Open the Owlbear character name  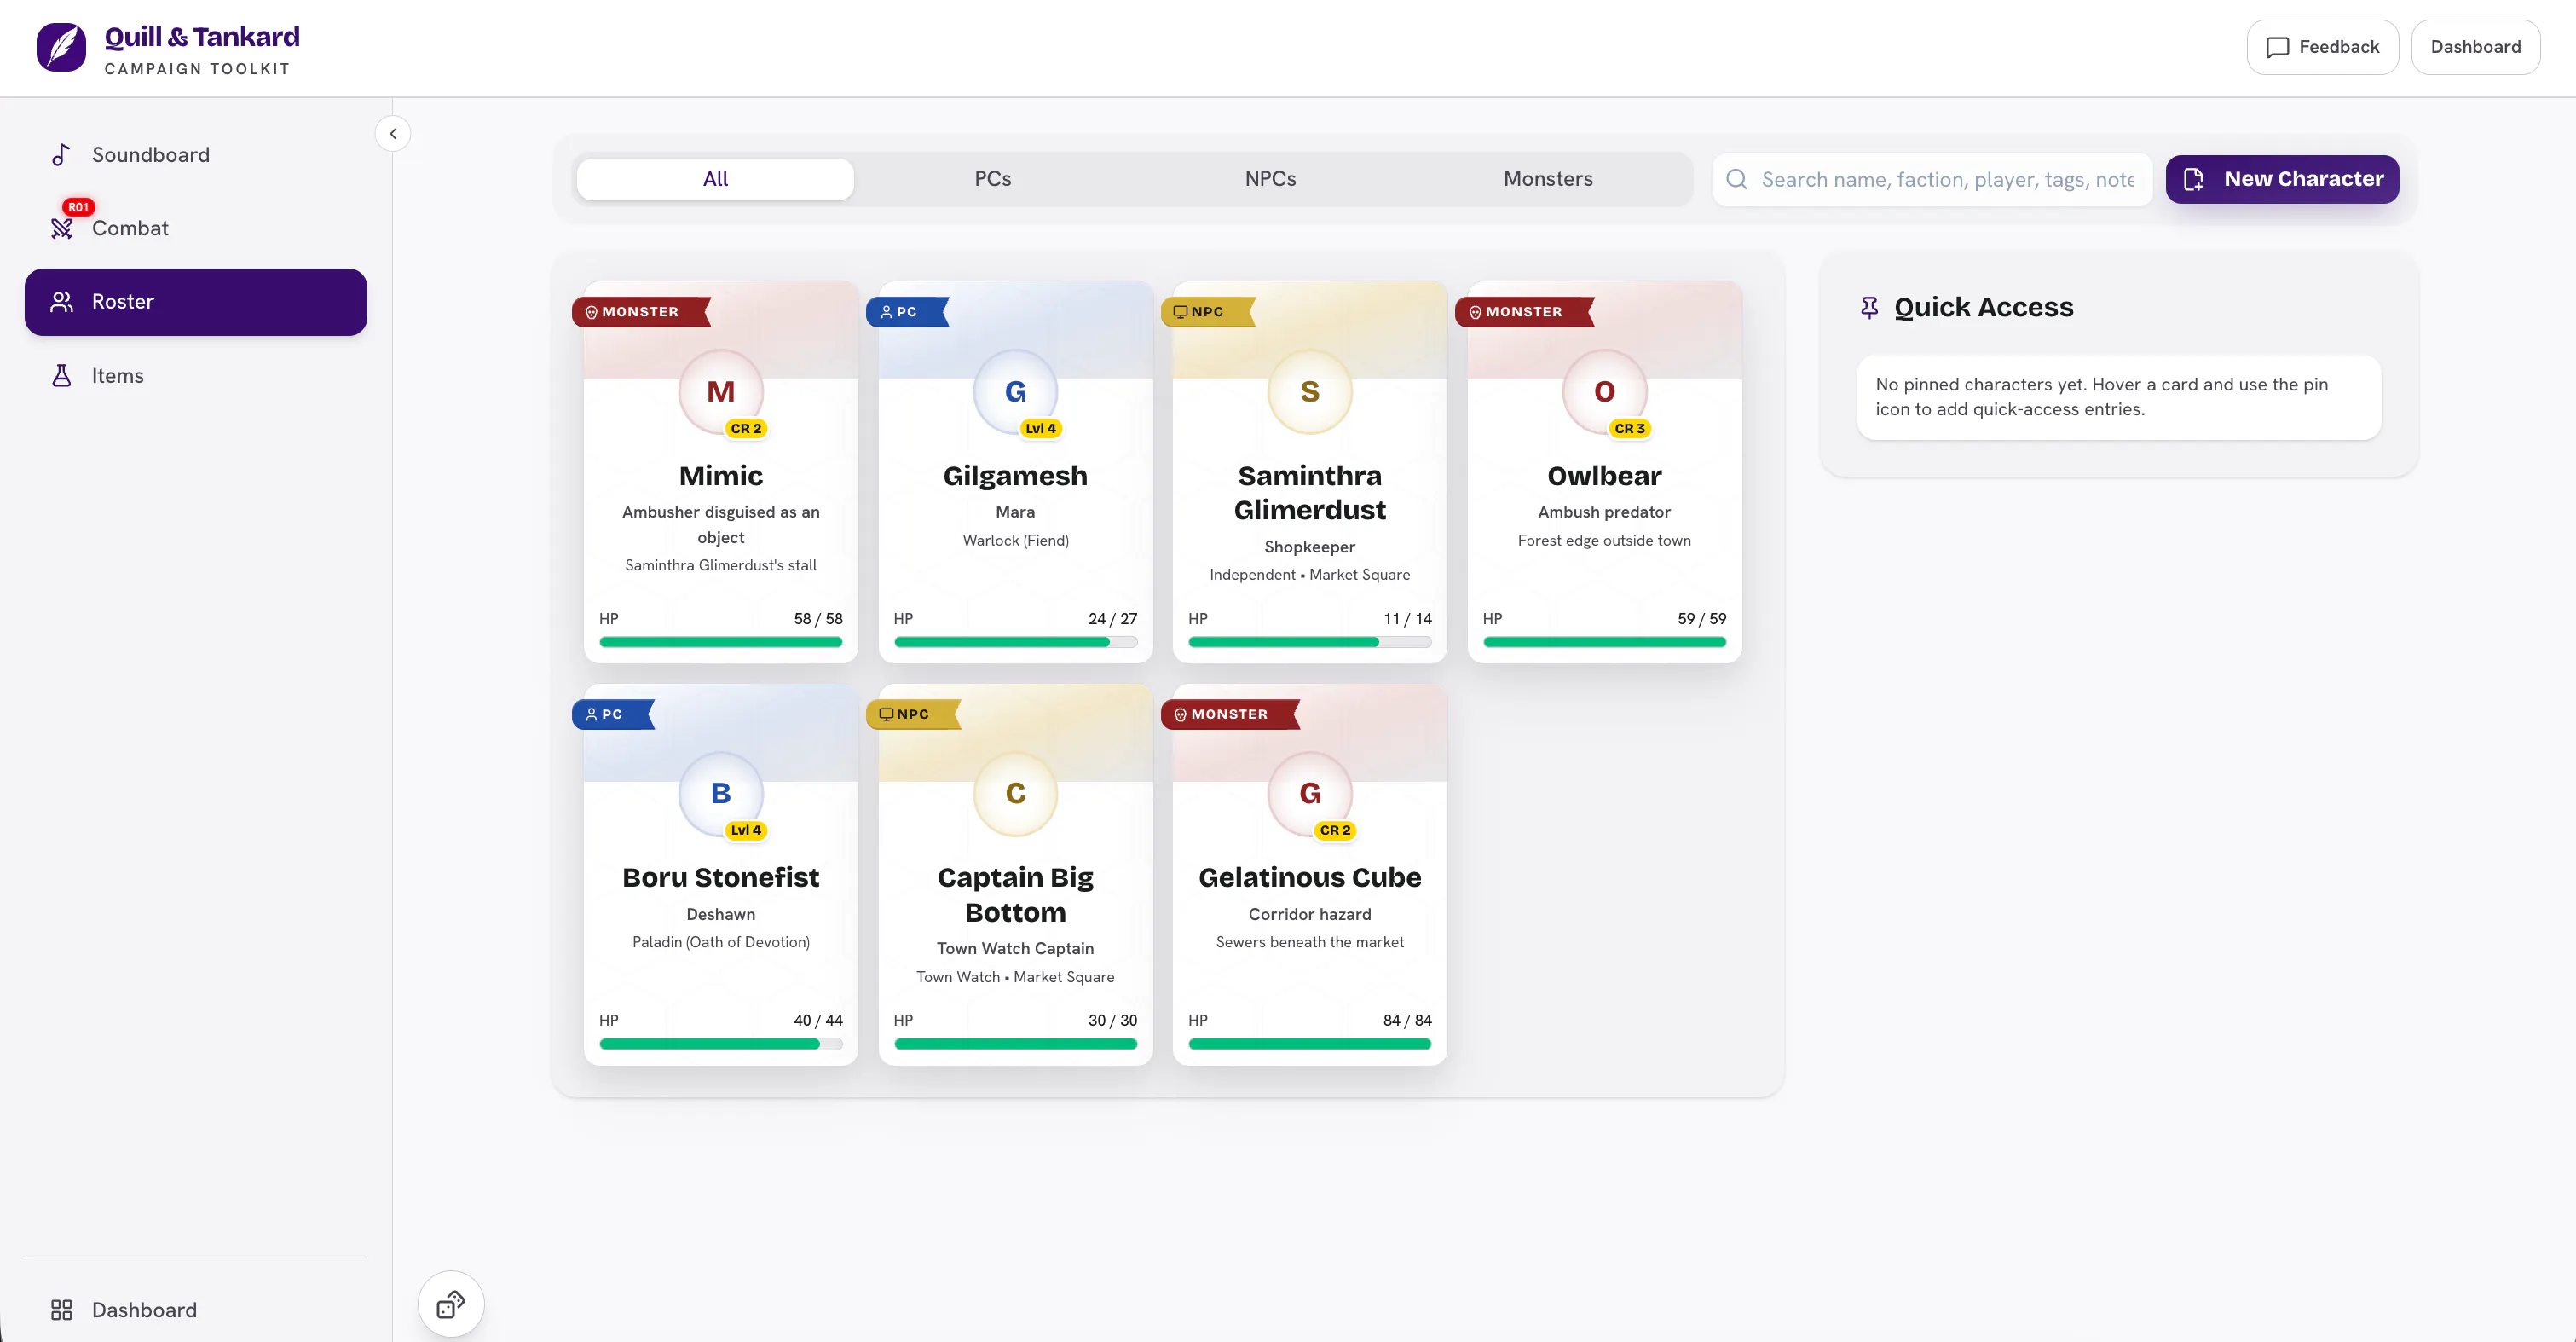1604,476
